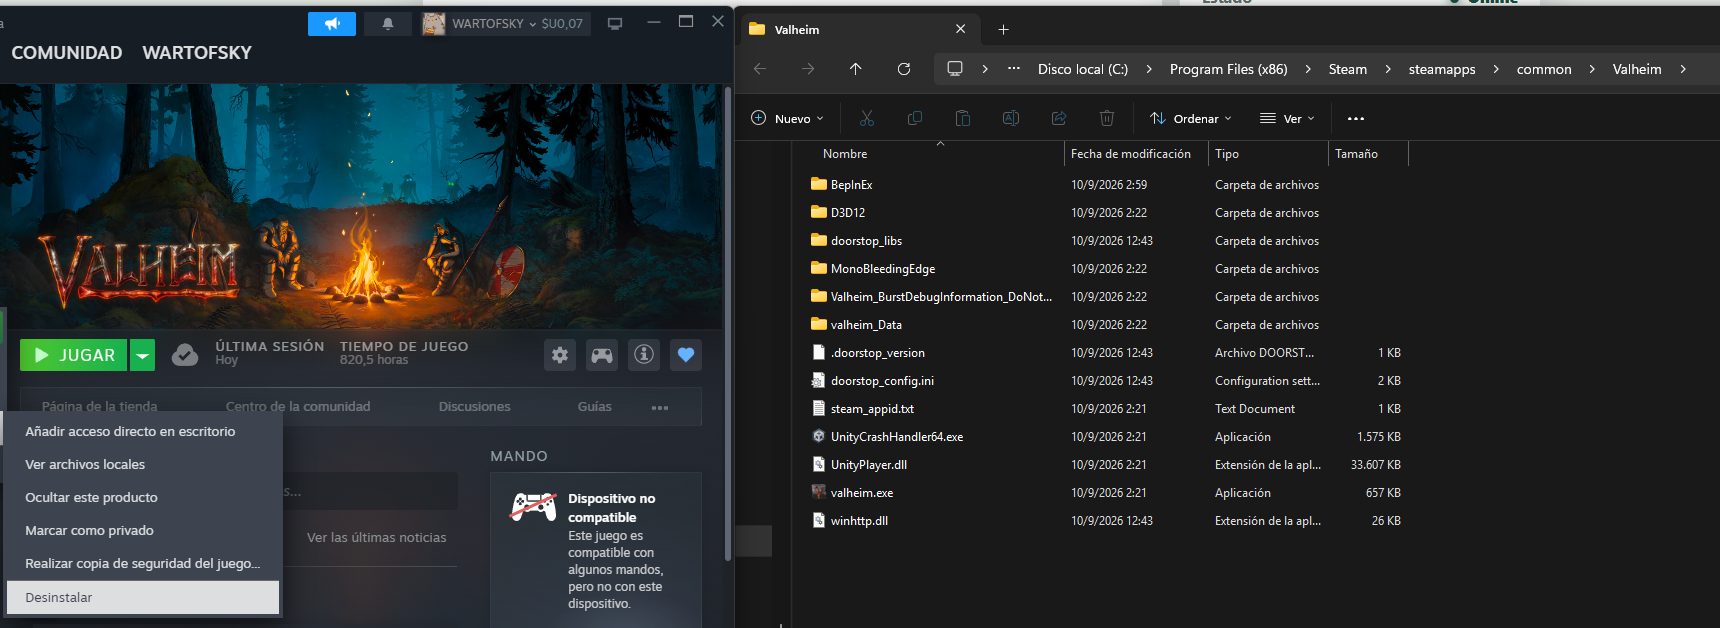Sort by Fecha de modificación column
This screenshot has height=628, width=1720.
click(1136, 153)
